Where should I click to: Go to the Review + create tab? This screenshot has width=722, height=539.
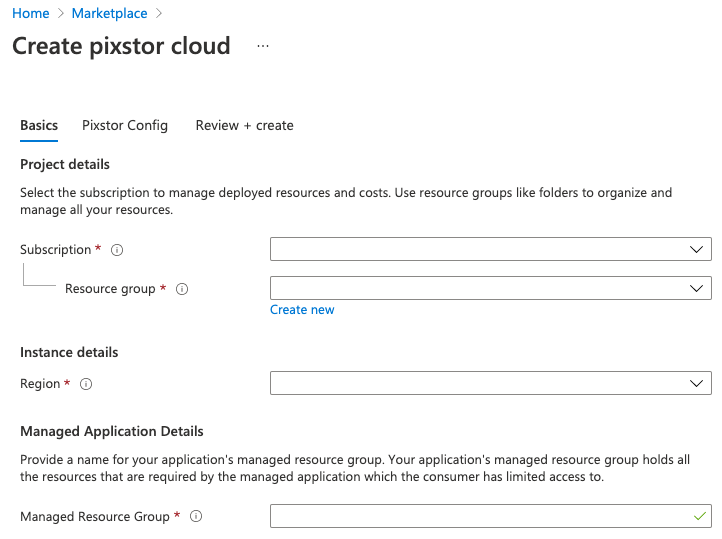(x=245, y=126)
